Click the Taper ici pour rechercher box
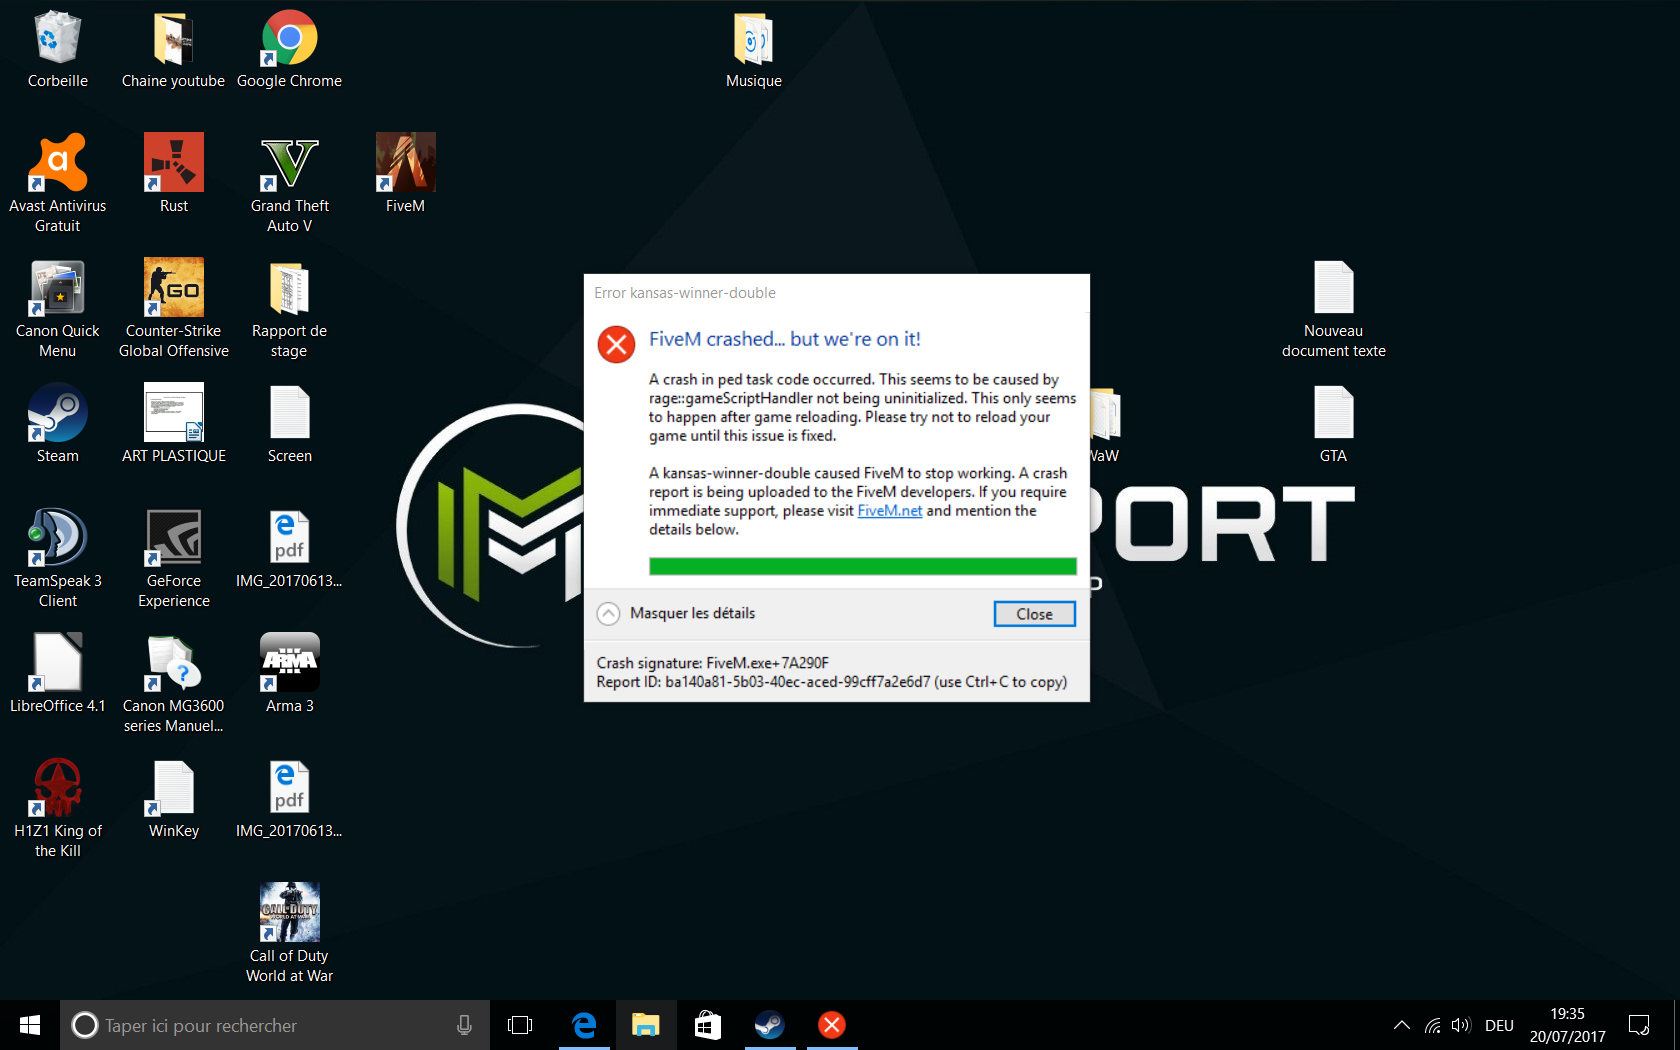The height and width of the screenshot is (1050, 1680). point(275,1025)
